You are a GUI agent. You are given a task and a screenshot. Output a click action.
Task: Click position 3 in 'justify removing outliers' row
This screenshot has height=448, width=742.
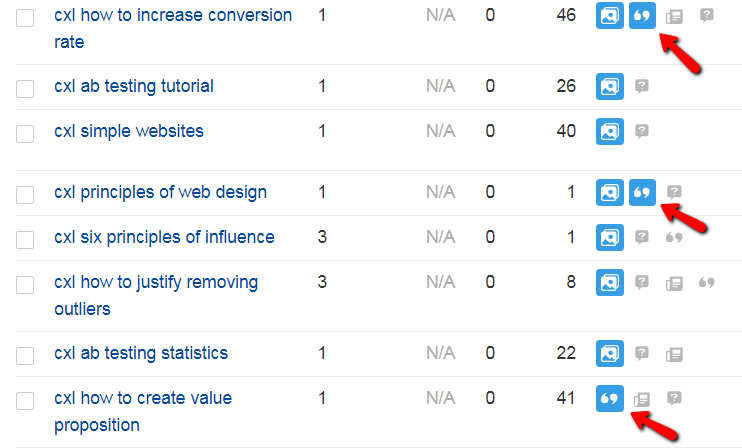[x=322, y=282]
